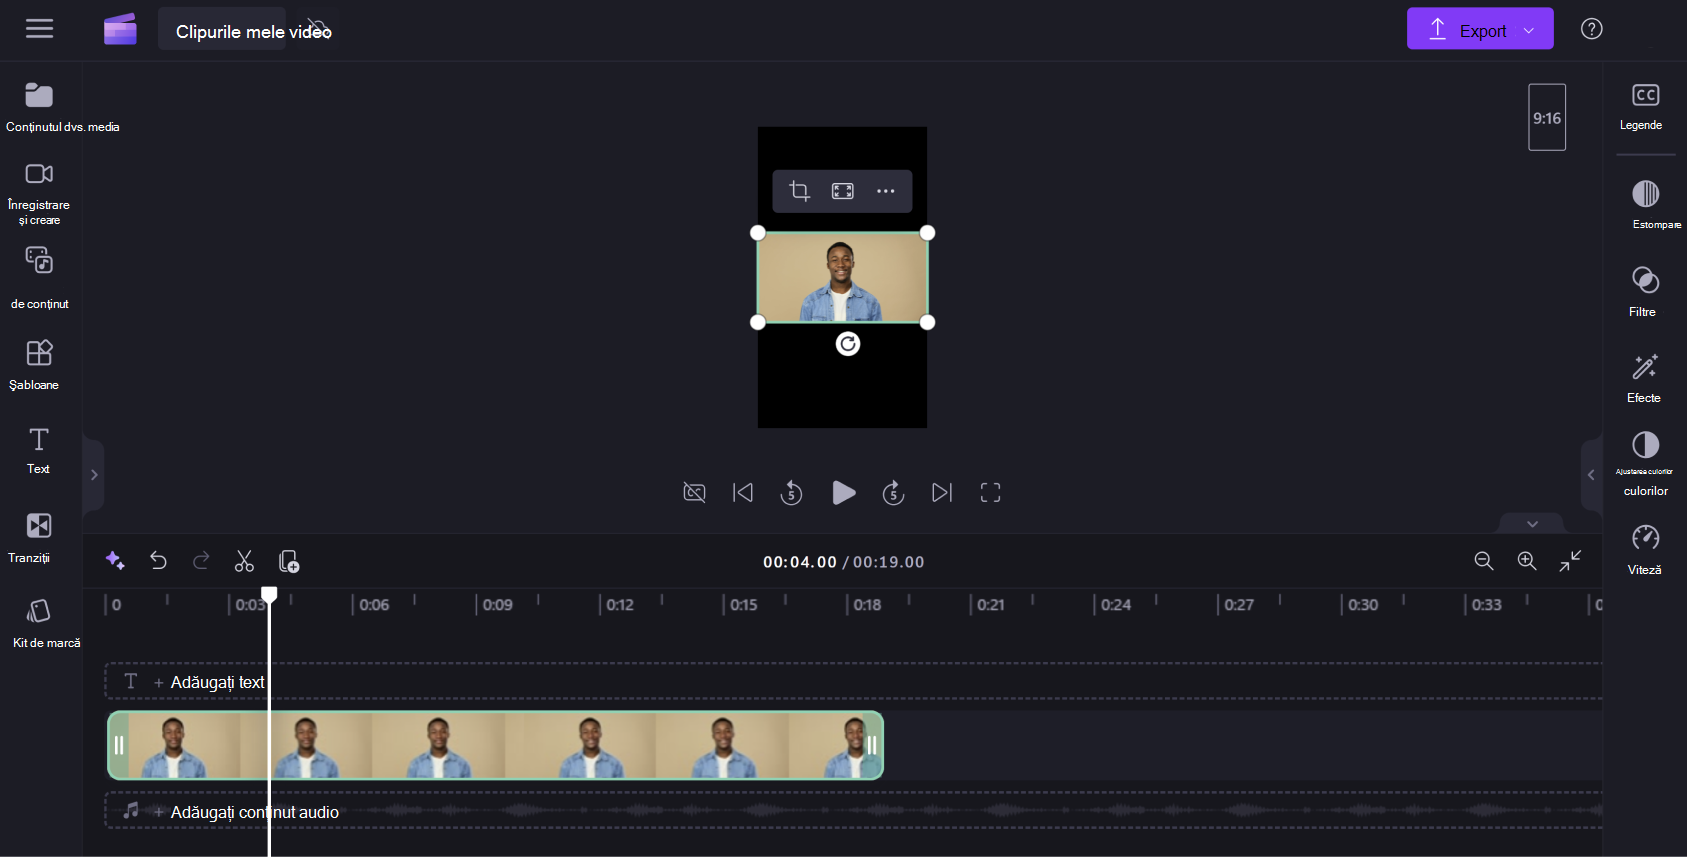Skip forward five seconds
1687x857 pixels.
click(893, 492)
